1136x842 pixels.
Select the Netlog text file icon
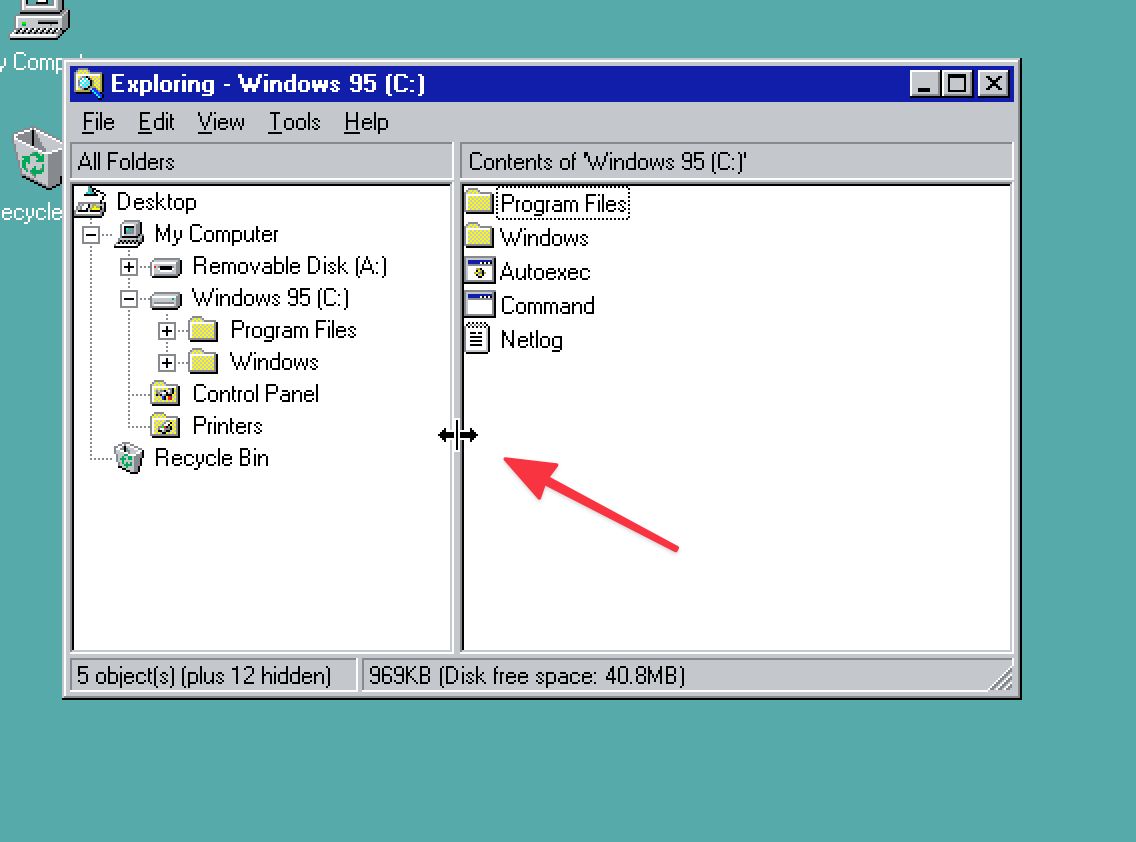pyautogui.click(x=480, y=340)
